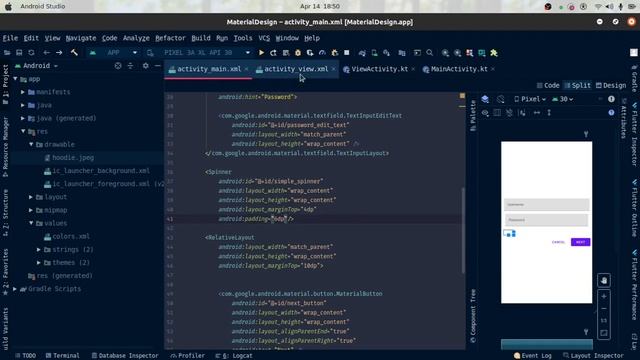The image size is (640, 360).
Task: Open the Pixel device dropdown in preview
Action: click(x=530, y=99)
